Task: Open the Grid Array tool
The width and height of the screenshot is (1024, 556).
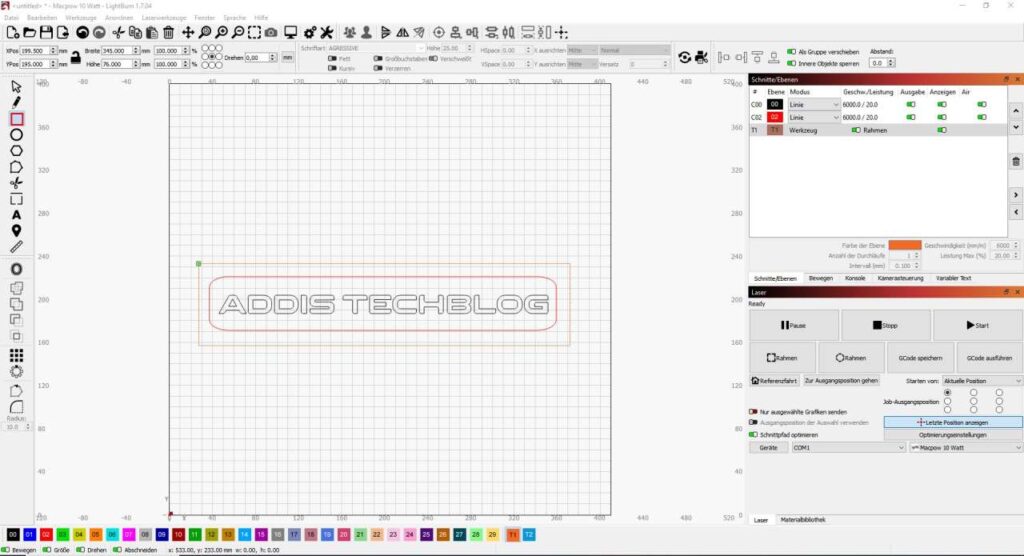Action: click(x=16, y=355)
